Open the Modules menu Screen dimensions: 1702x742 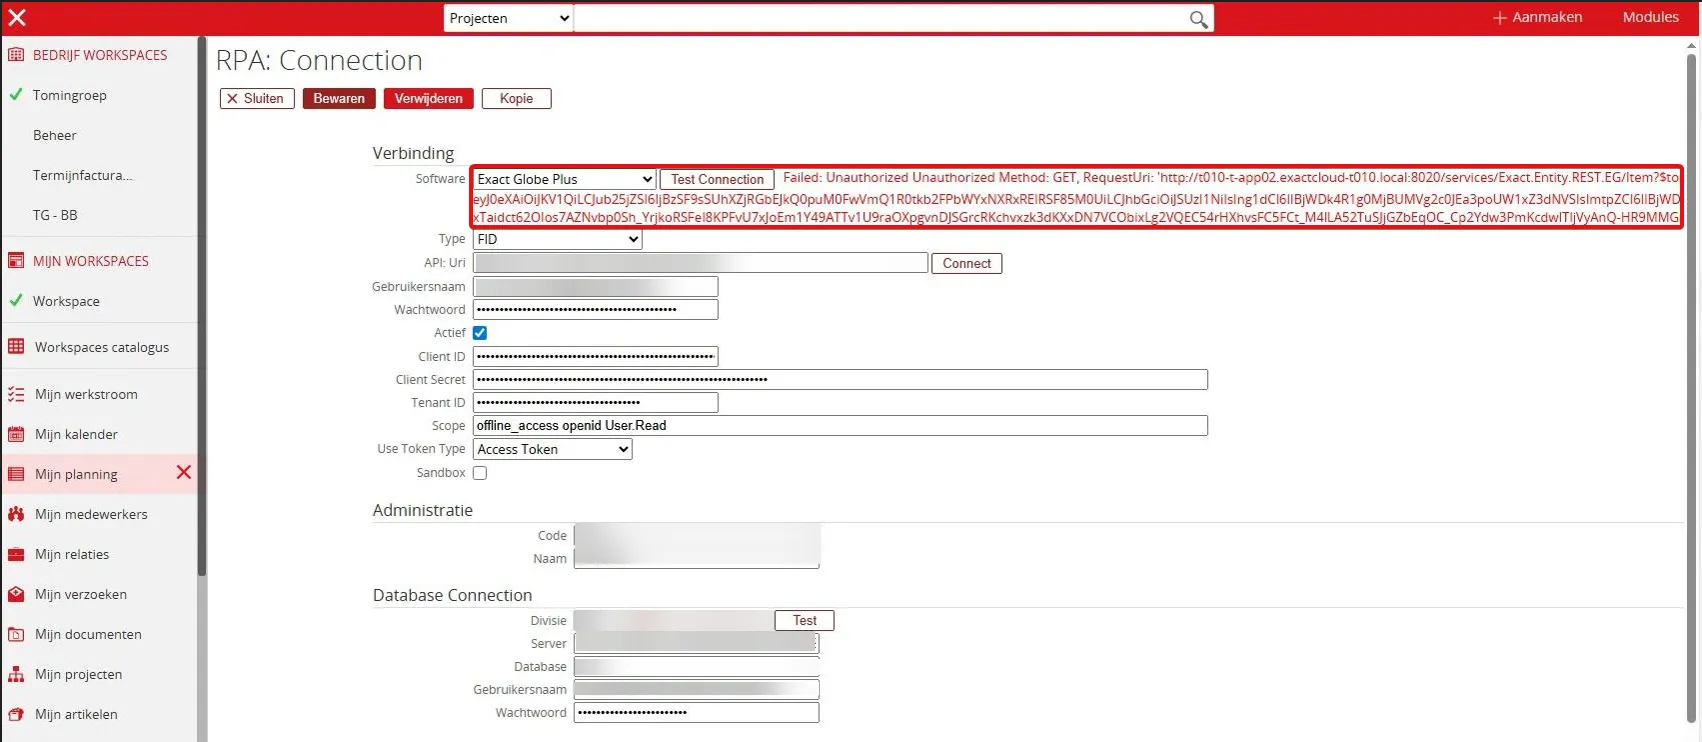pos(1650,17)
